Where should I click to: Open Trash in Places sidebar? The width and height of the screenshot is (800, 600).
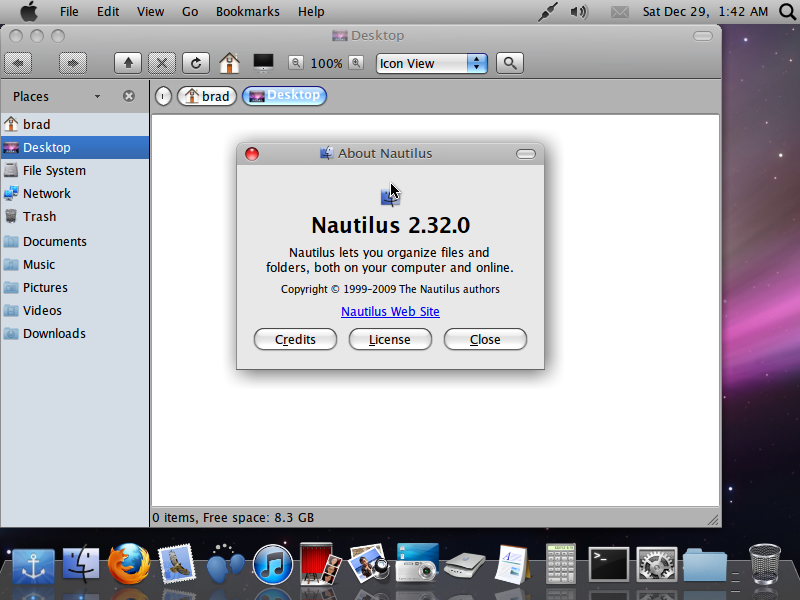tap(74, 216)
